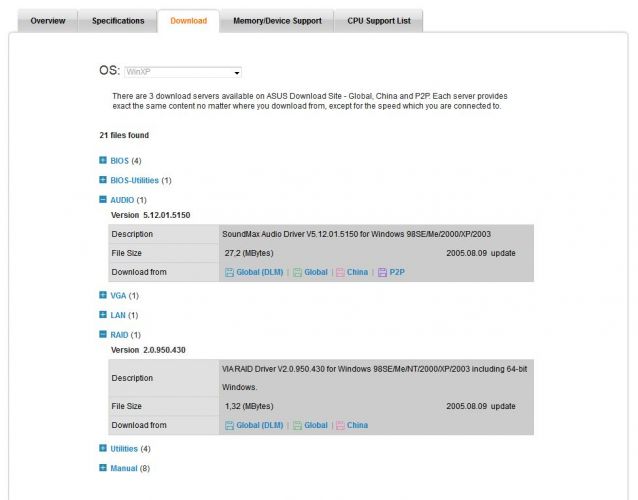The height and width of the screenshot is (500, 638).
Task: Expand the Utilities section plus icon
Action: (103, 448)
